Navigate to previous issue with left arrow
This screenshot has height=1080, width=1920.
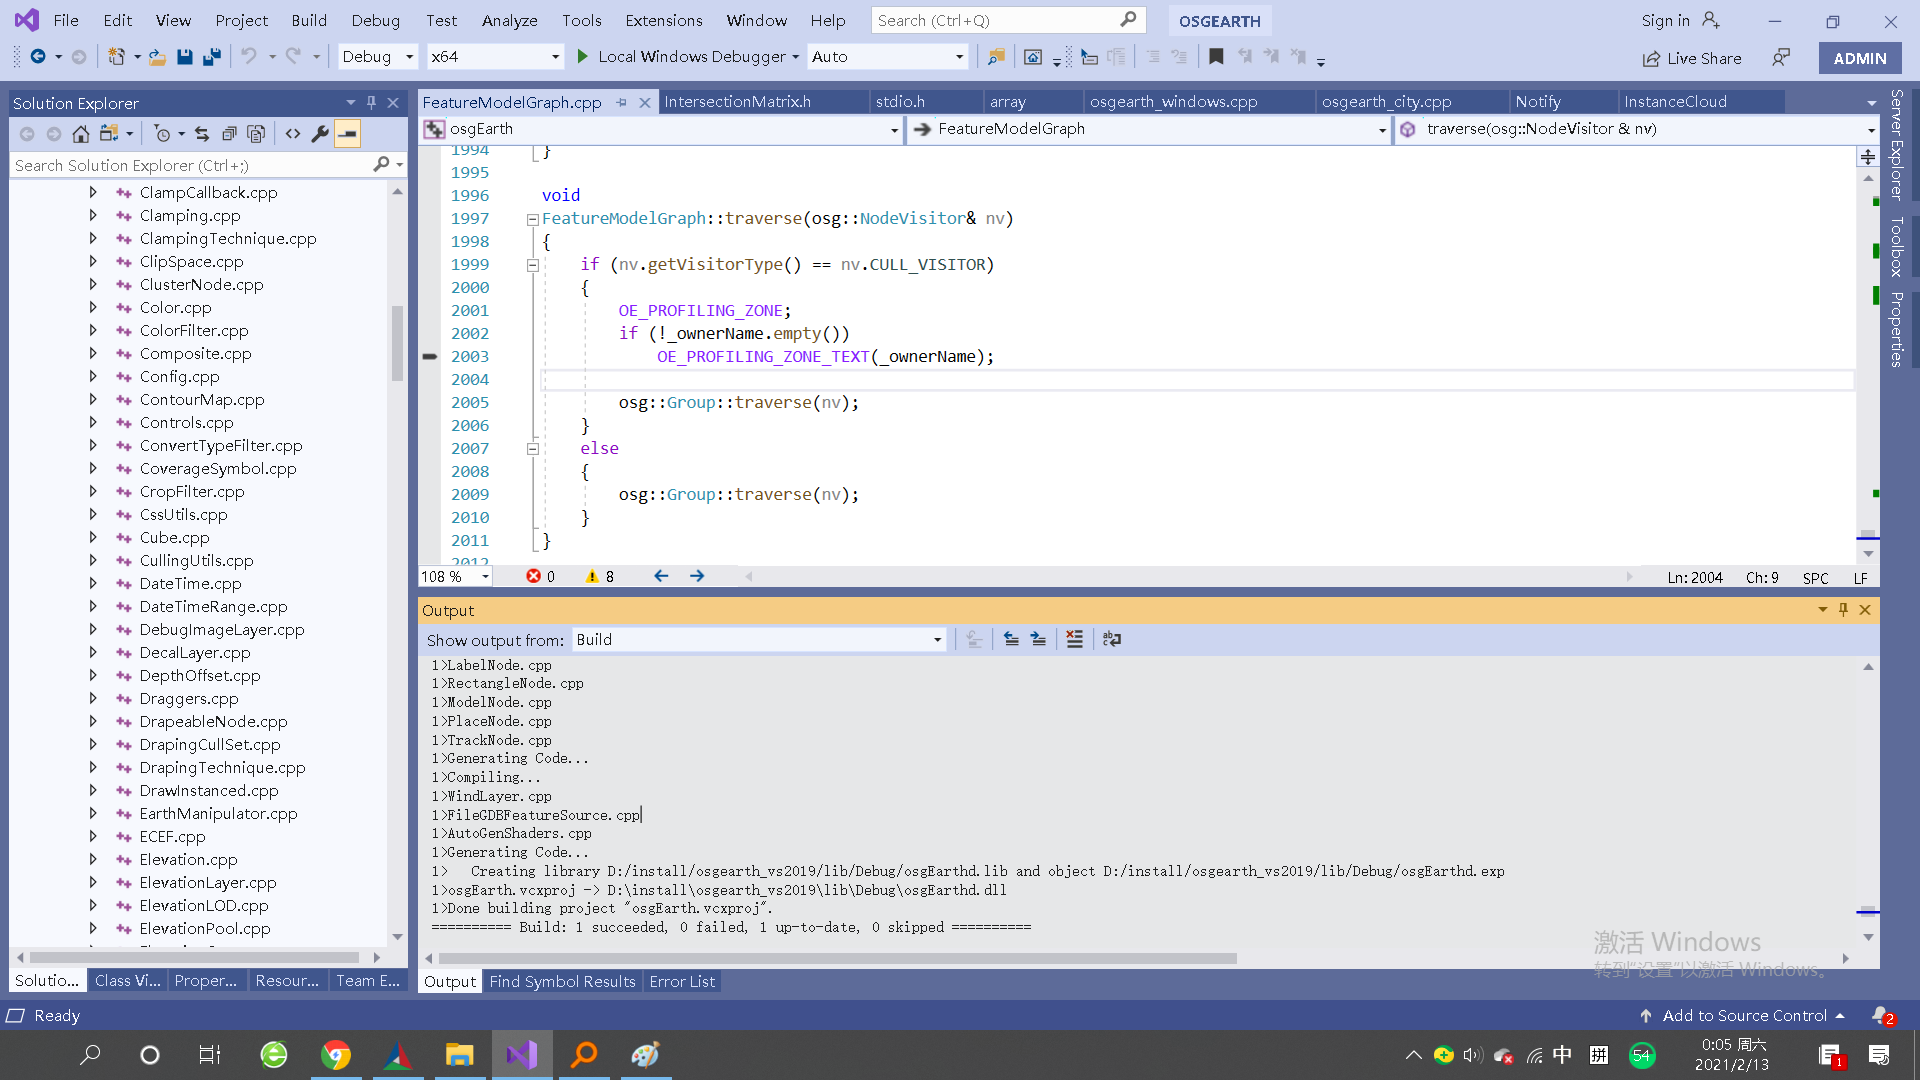tap(661, 576)
